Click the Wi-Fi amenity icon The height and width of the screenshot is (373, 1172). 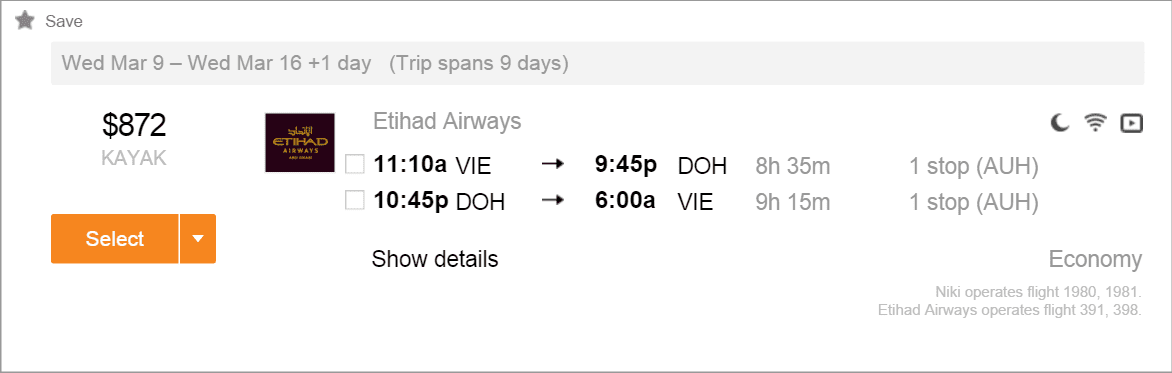click(x=1095, y=123)
